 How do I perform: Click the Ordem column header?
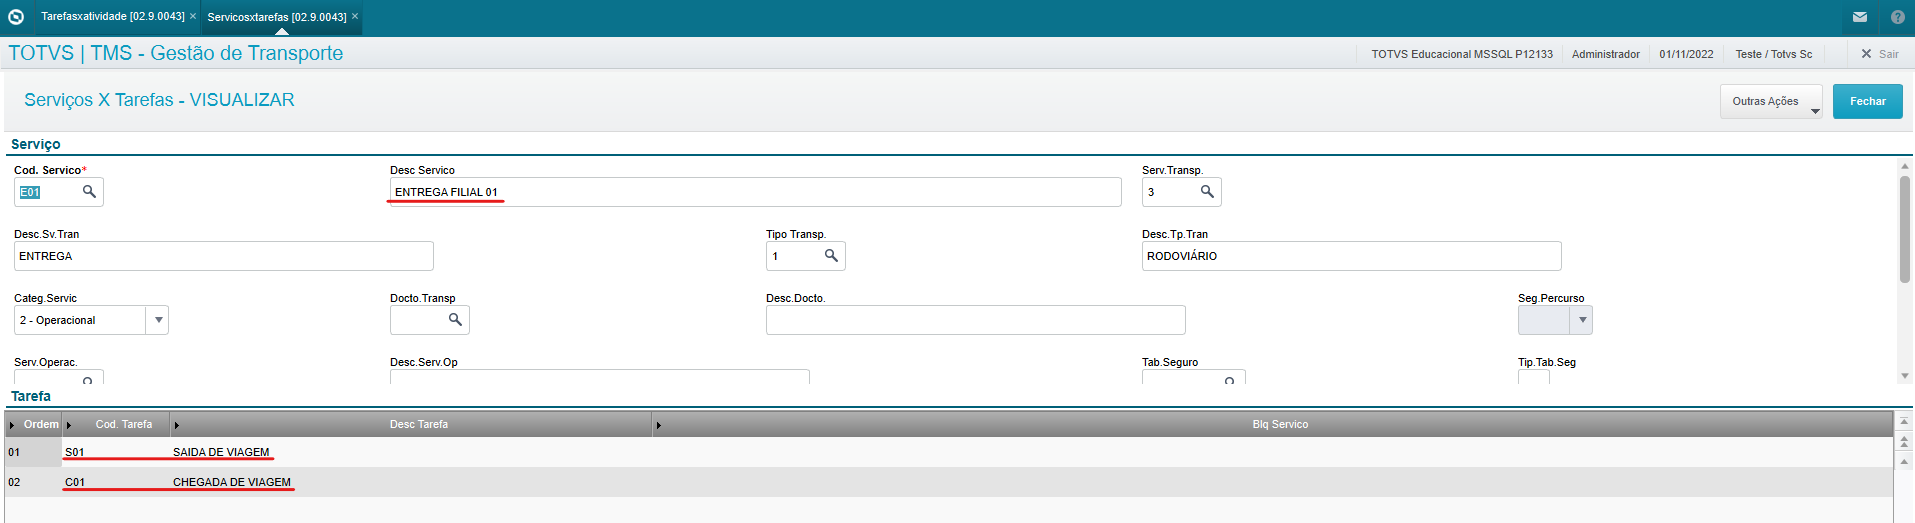(34, 424)
